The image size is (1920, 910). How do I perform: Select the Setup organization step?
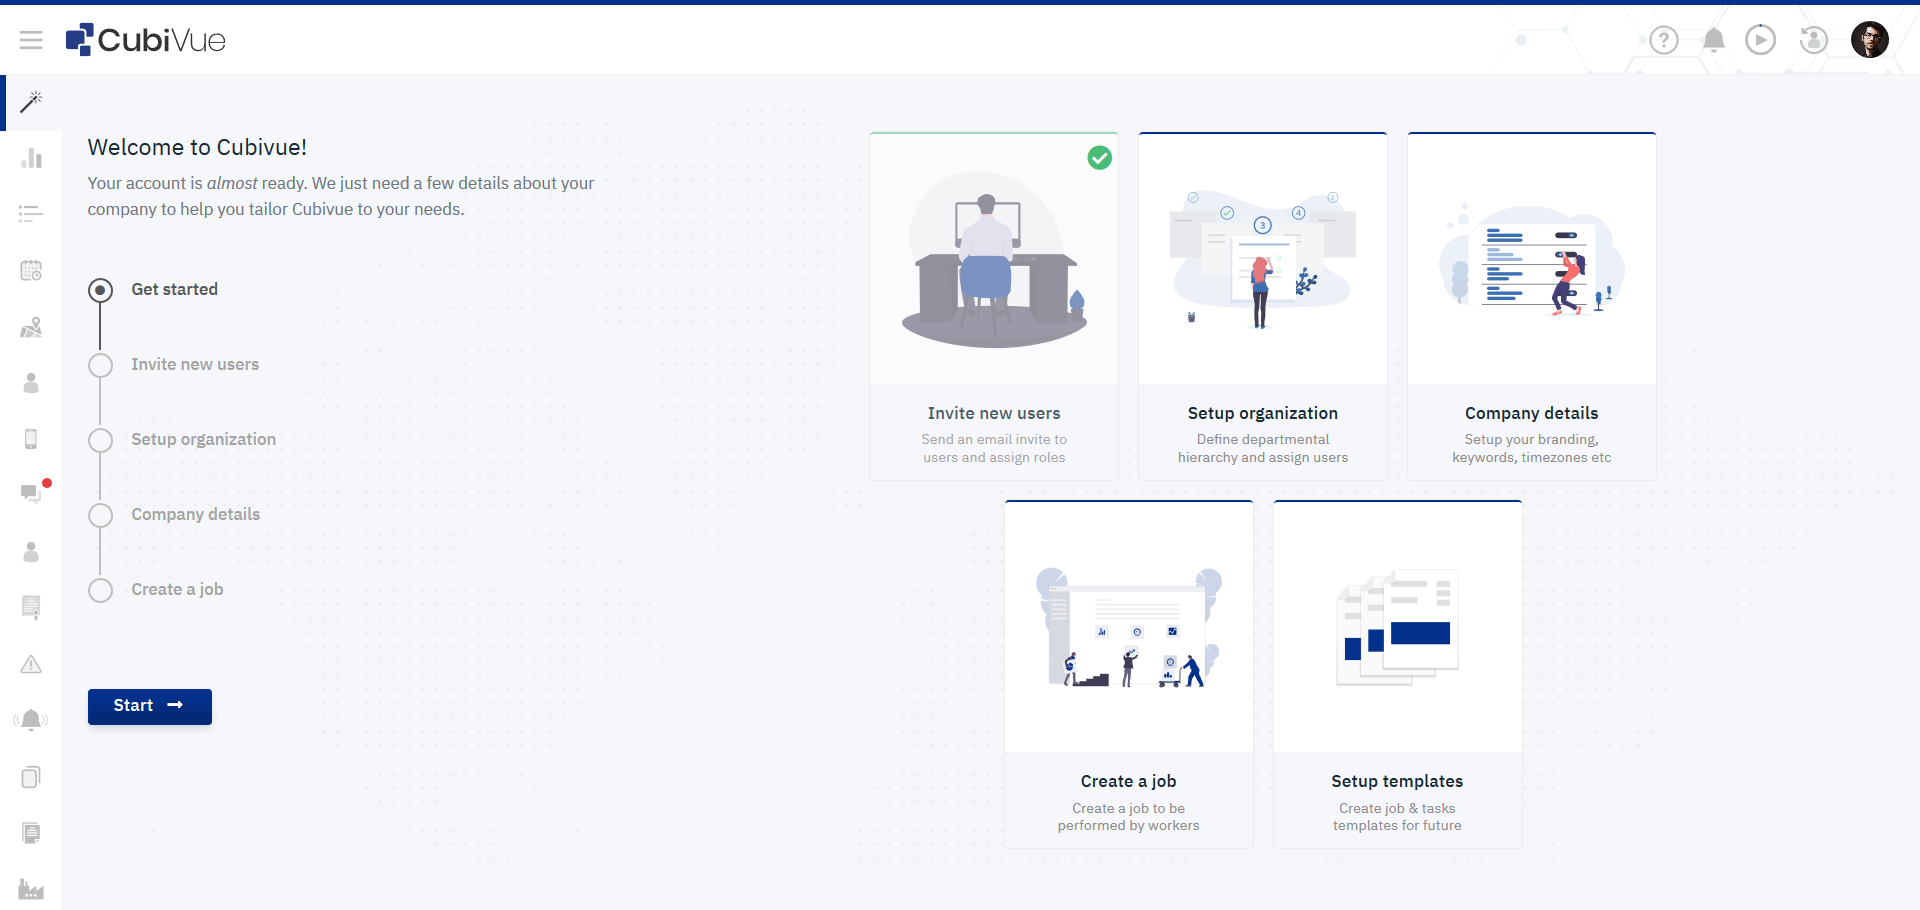pos(203,440)
